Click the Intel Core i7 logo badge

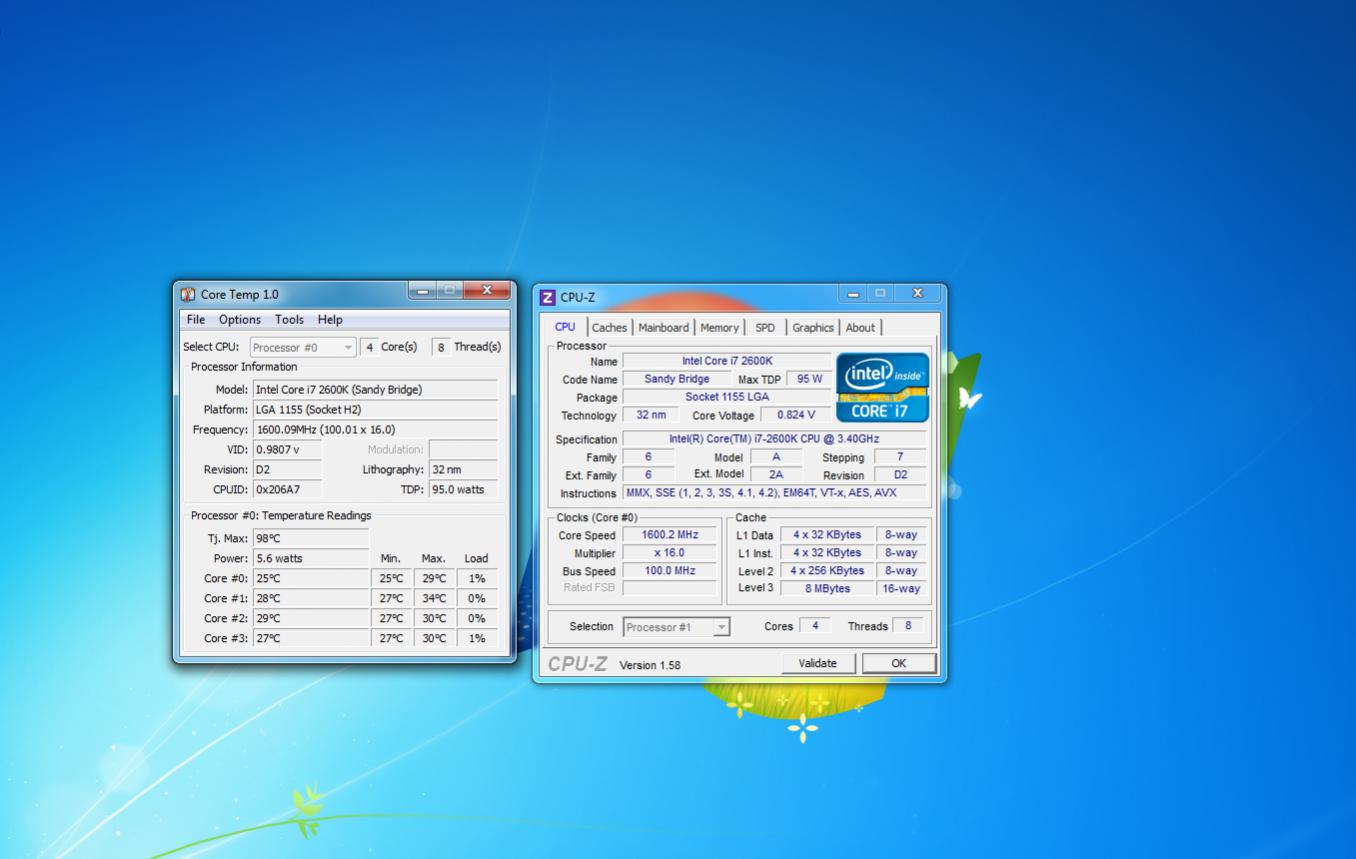882,387
